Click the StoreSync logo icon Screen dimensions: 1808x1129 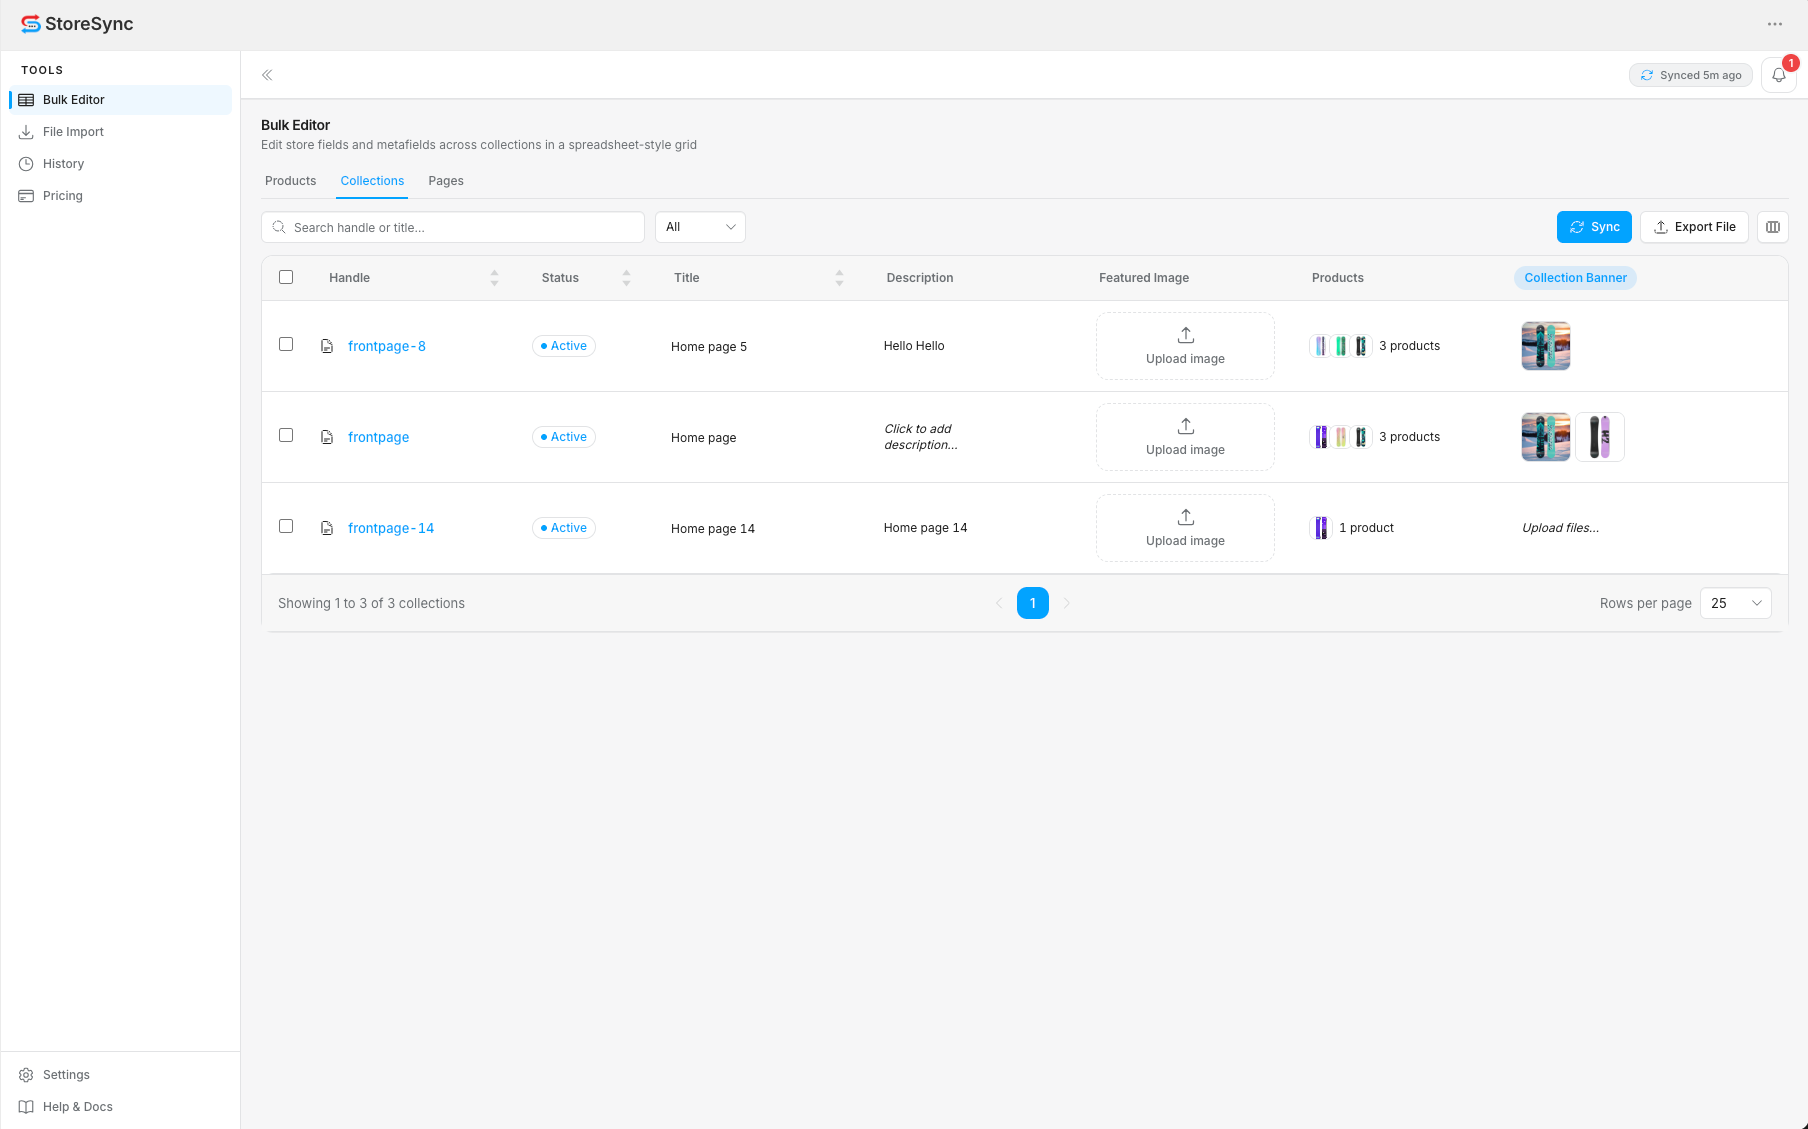(31, 24)
